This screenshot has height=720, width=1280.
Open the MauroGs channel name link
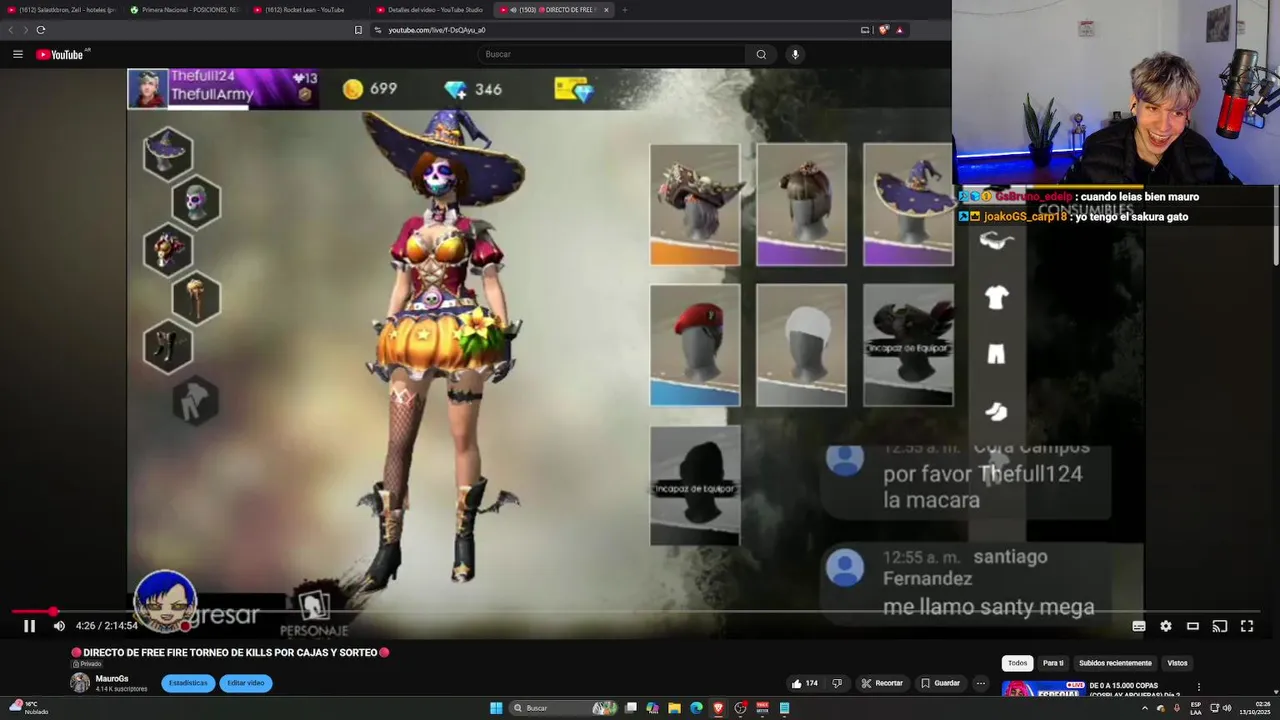click(x=112, y=679)
